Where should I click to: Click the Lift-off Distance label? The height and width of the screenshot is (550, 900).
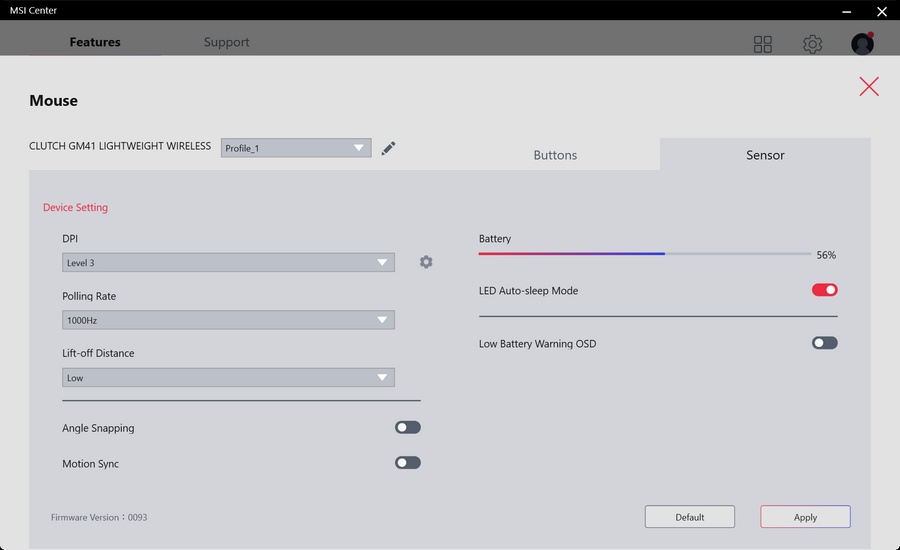coord(98,353)
